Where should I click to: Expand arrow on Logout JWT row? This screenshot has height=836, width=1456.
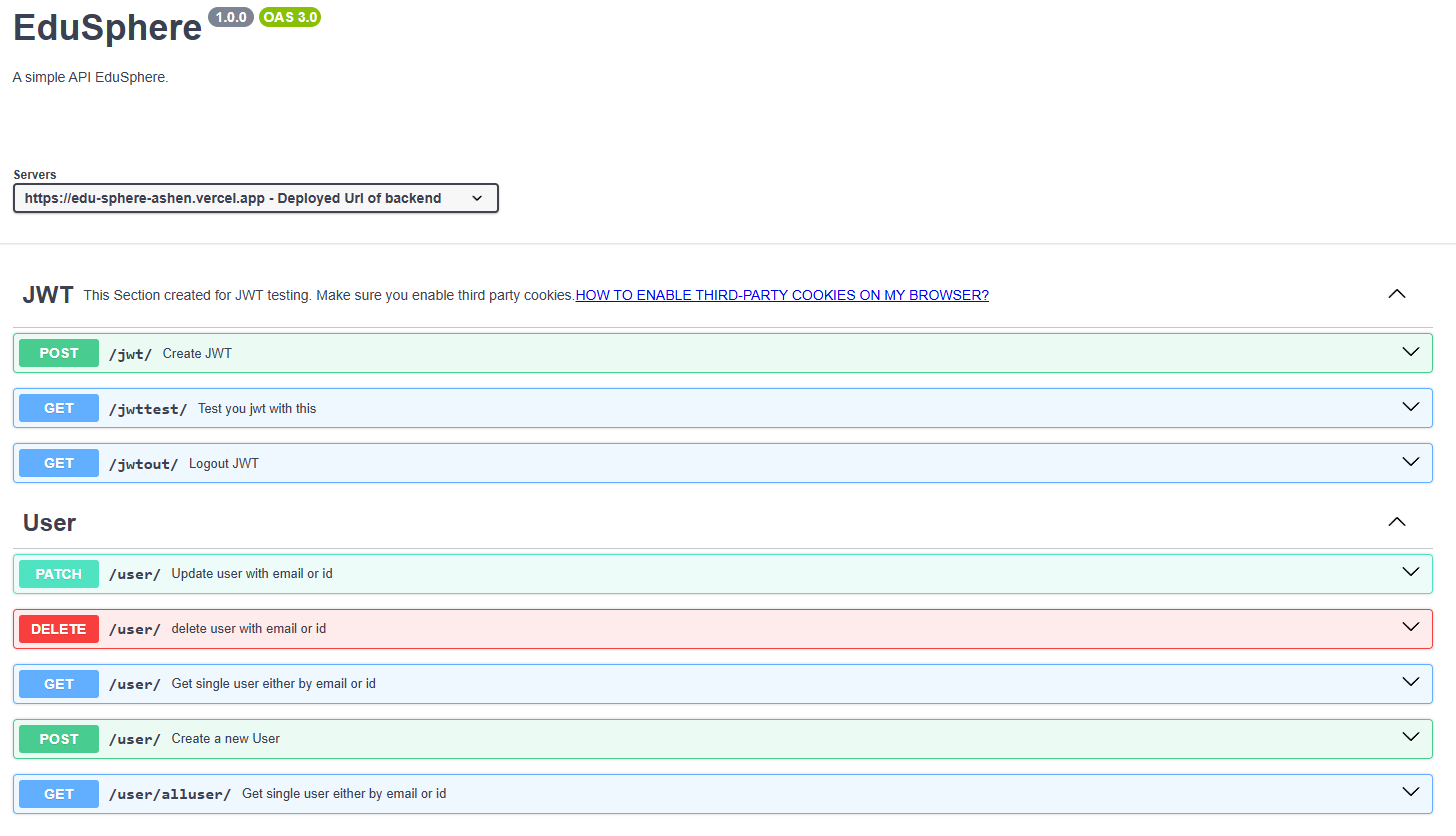[x=1411, y=462]
